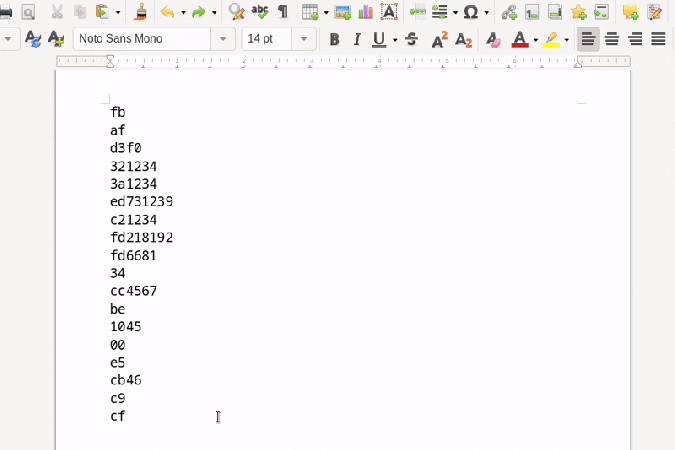This screenshot has width=675, height=450.
Task: Toggle superscript formatting
Action: pyautogui.click(x=440, y=40)
